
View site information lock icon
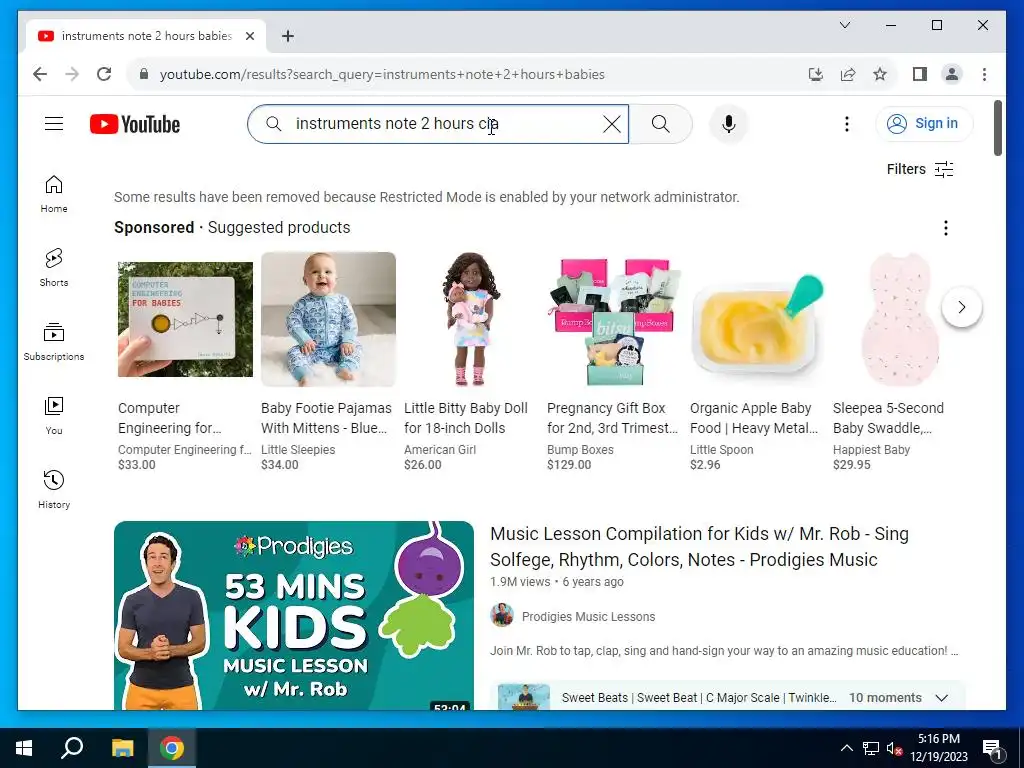(144, 74)
